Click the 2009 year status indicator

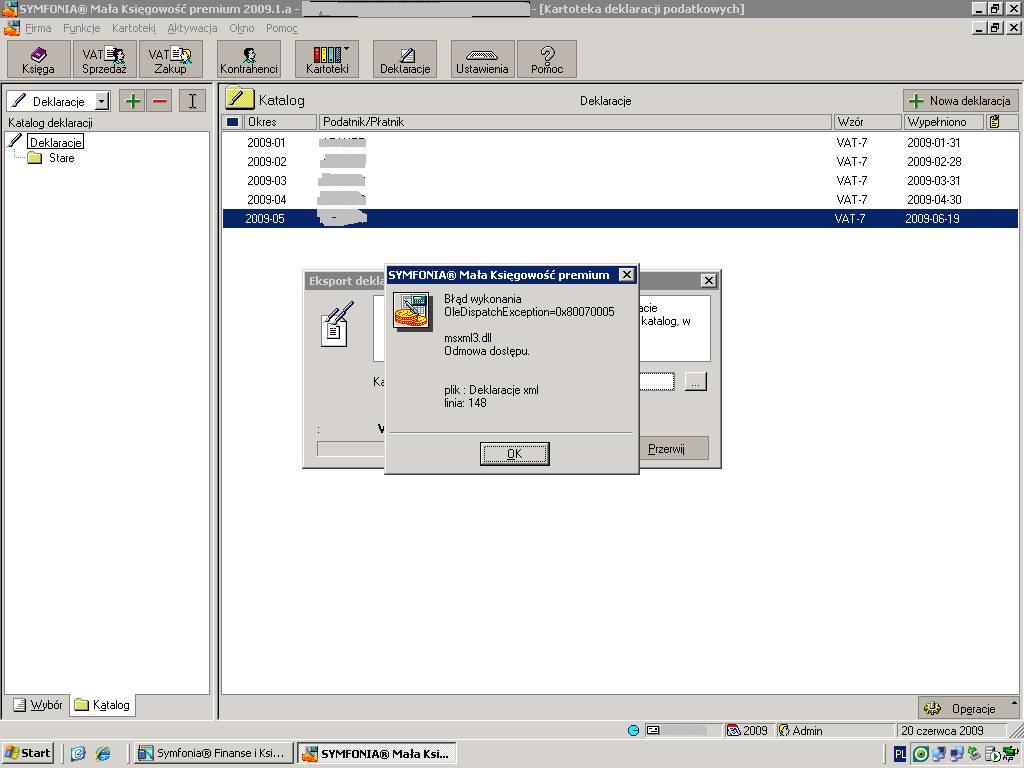tap(748, 730)
